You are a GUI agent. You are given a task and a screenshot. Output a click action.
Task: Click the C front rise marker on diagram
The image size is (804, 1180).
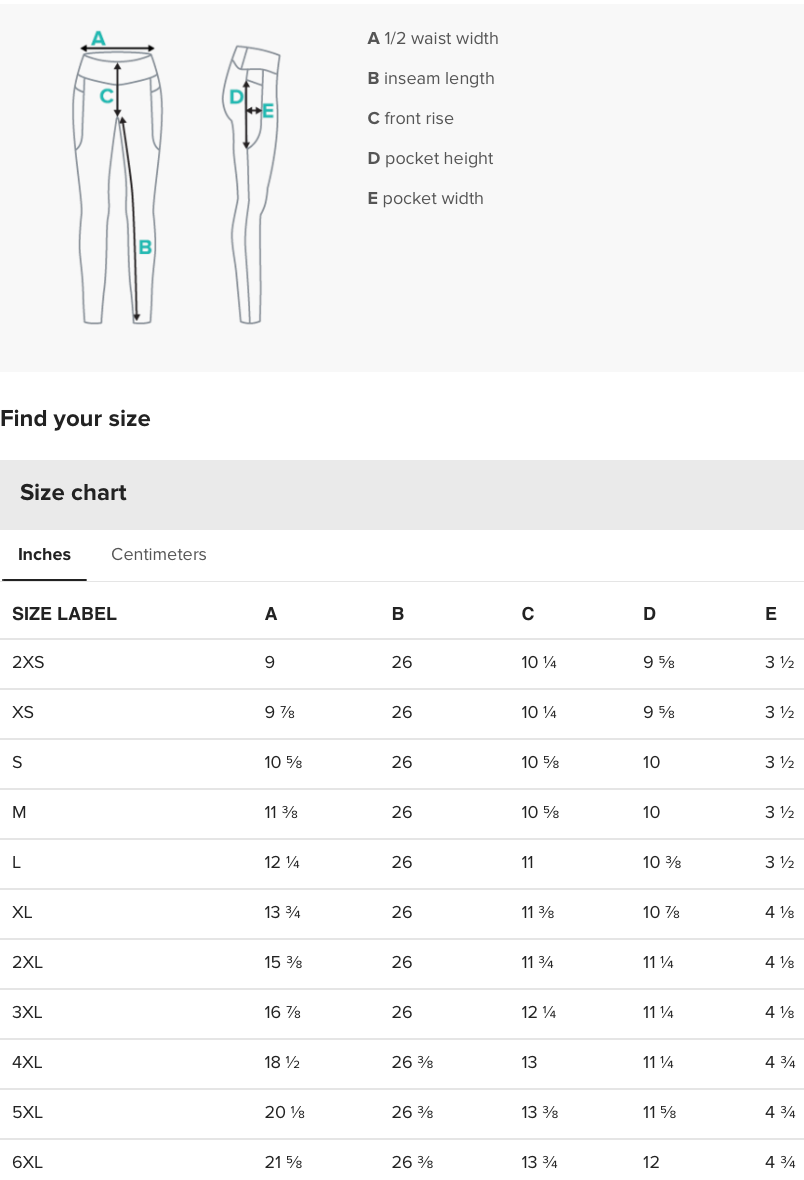pyautogui.click(x=105, y=97)
